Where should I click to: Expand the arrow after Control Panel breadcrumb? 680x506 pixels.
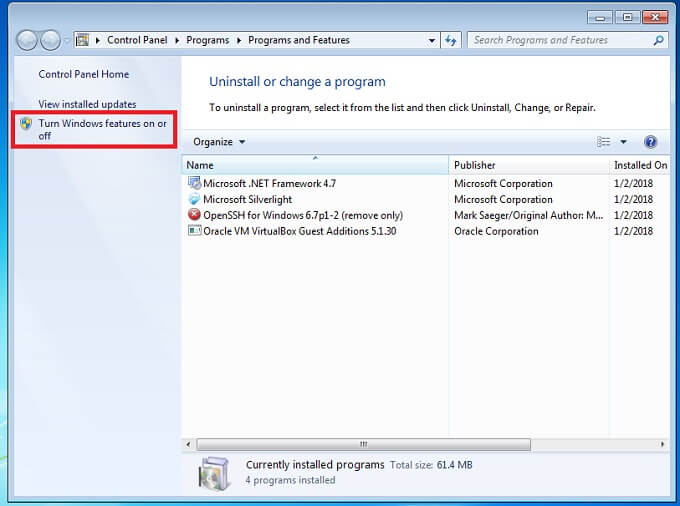[x=177, y=40]
